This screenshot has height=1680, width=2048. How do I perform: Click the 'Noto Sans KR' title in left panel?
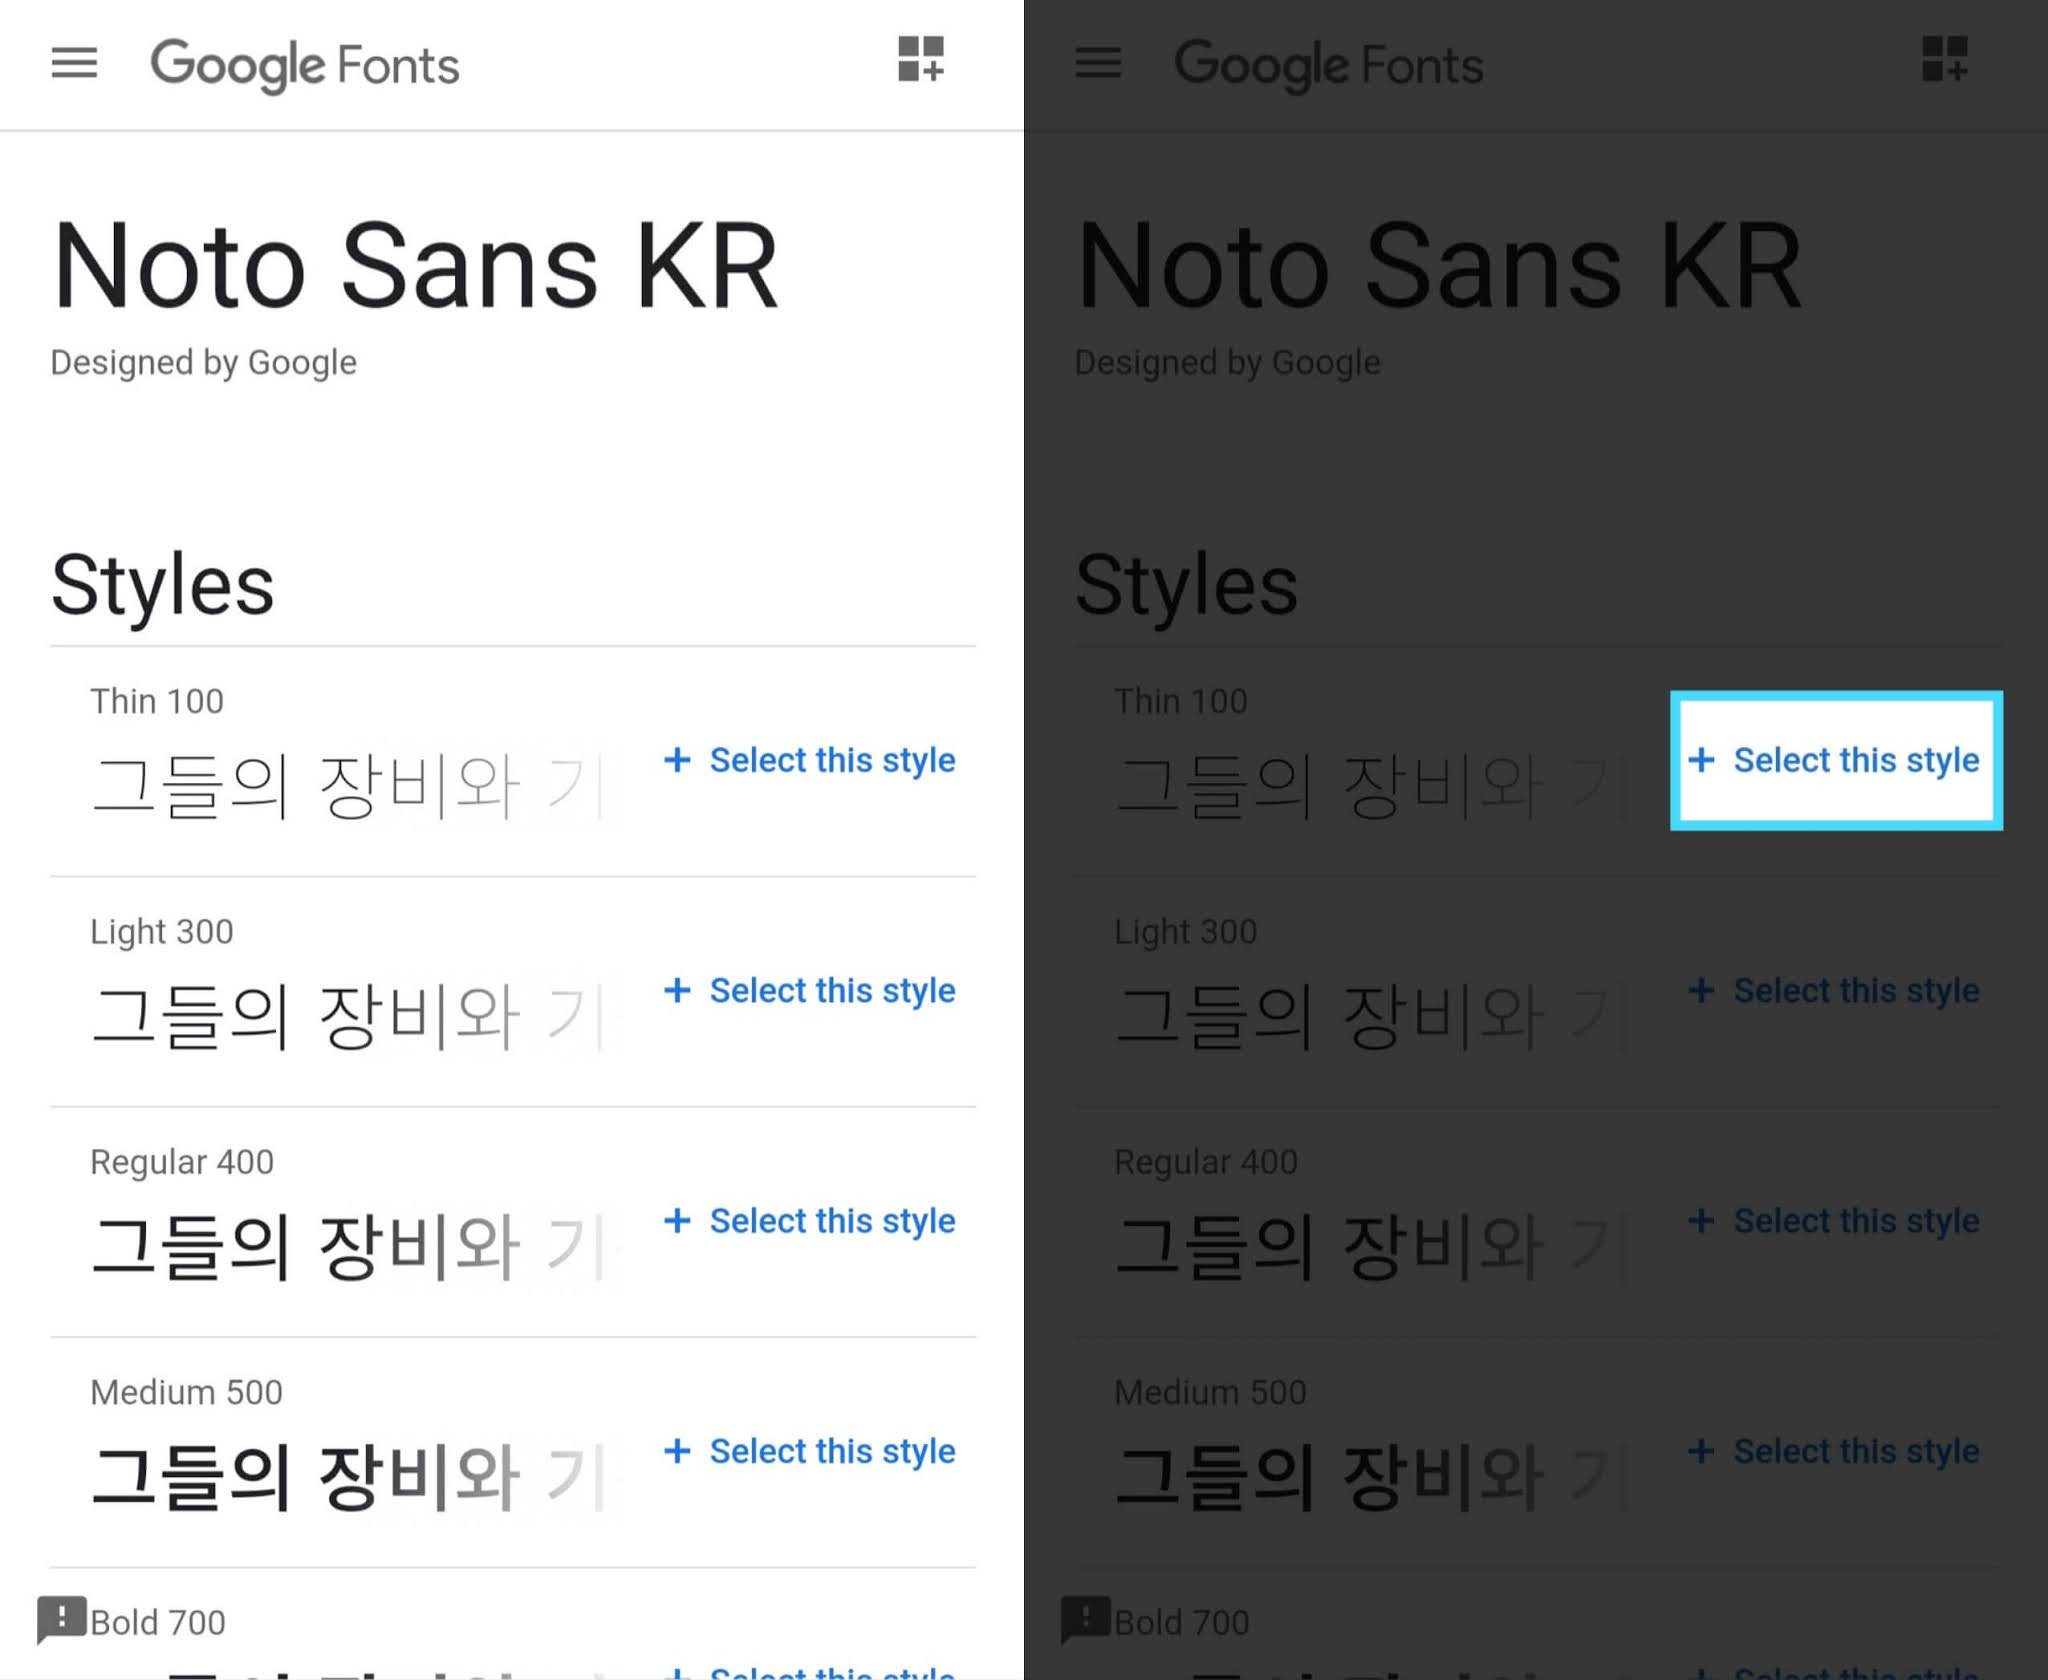(x=415, y=265)
